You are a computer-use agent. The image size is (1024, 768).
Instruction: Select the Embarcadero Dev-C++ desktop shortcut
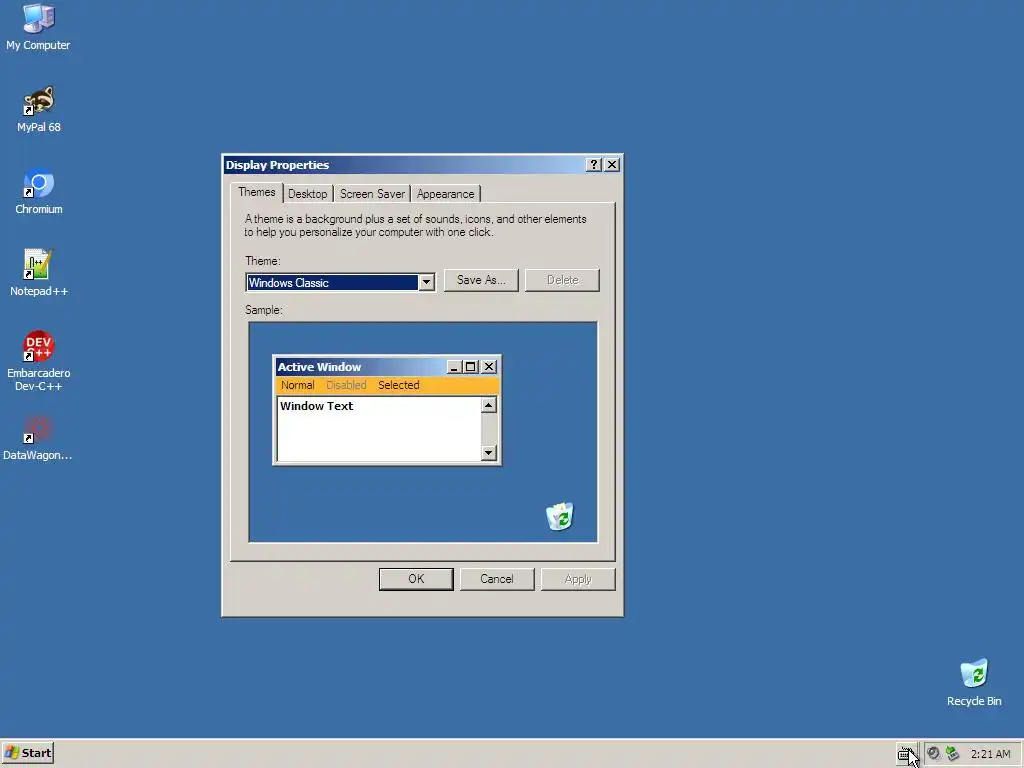coord(39,361)
